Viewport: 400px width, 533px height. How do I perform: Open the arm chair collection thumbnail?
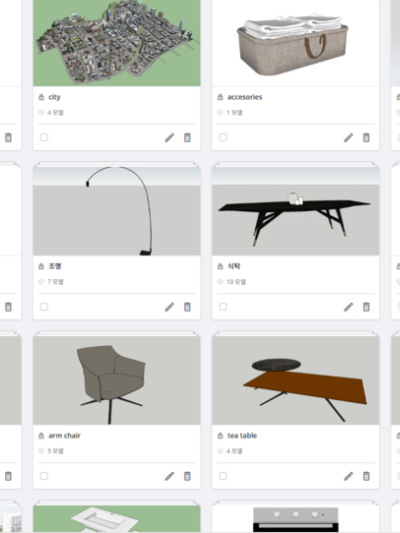tap(117, 380)
